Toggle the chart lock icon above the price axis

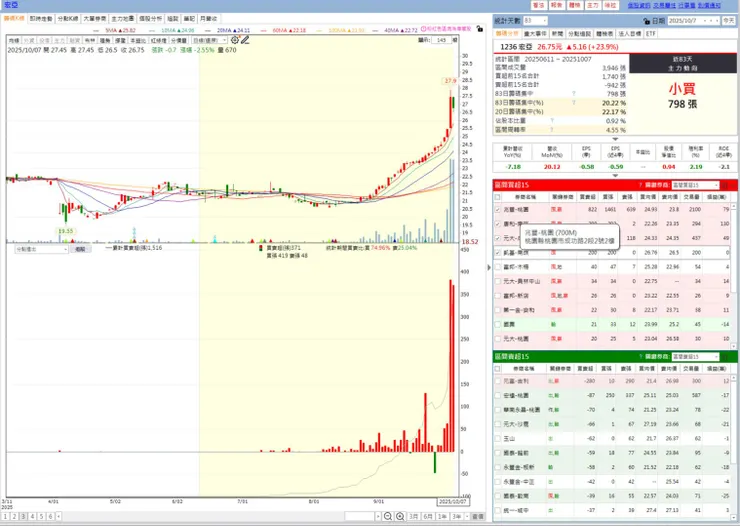[479, 29]
